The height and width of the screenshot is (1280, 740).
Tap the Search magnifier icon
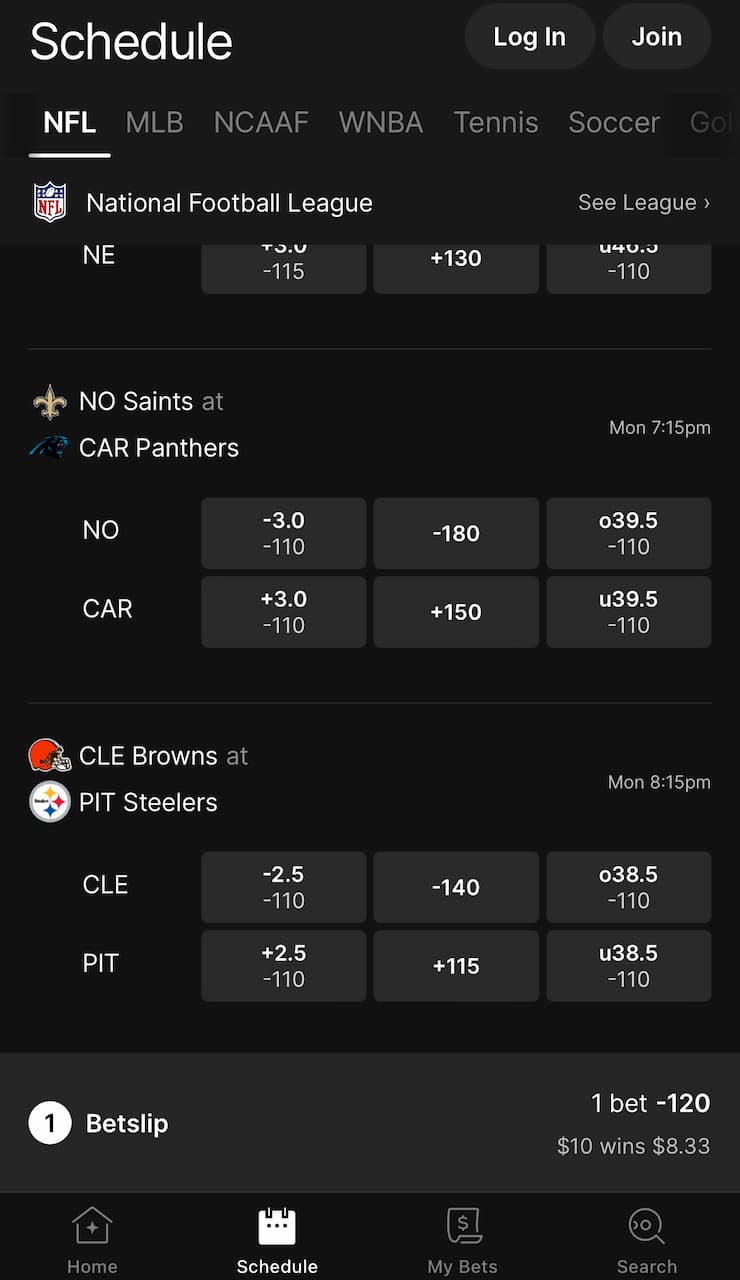[647, 1226]
